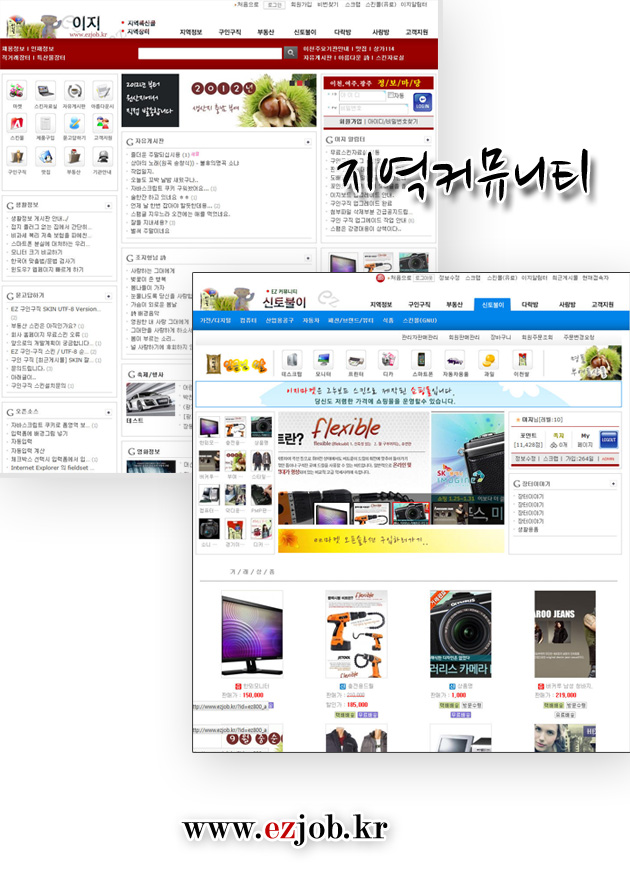Open the 구인구직 icon in the back window grid
The width and height of the screenshot is (630, 884).
point(17,156)
